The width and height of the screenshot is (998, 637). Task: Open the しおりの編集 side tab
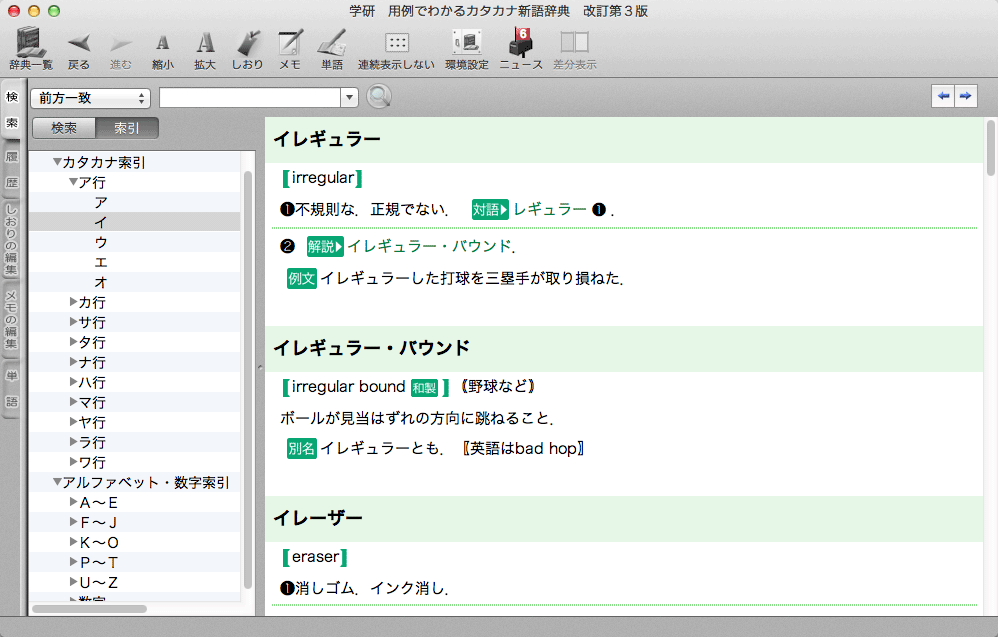pos(12,240)
